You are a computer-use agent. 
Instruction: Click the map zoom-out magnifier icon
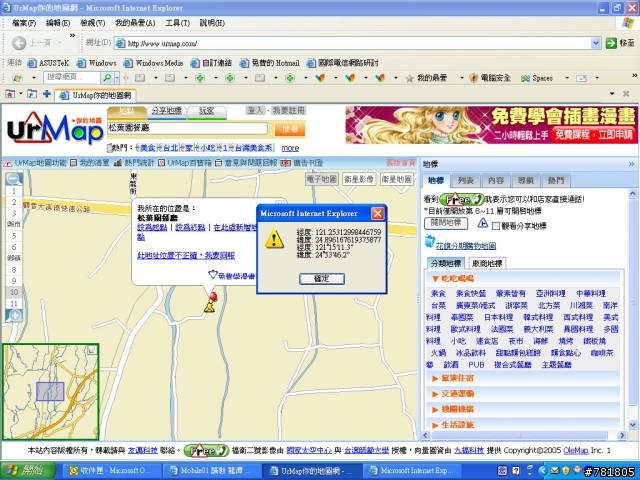[x=14, y=179]
